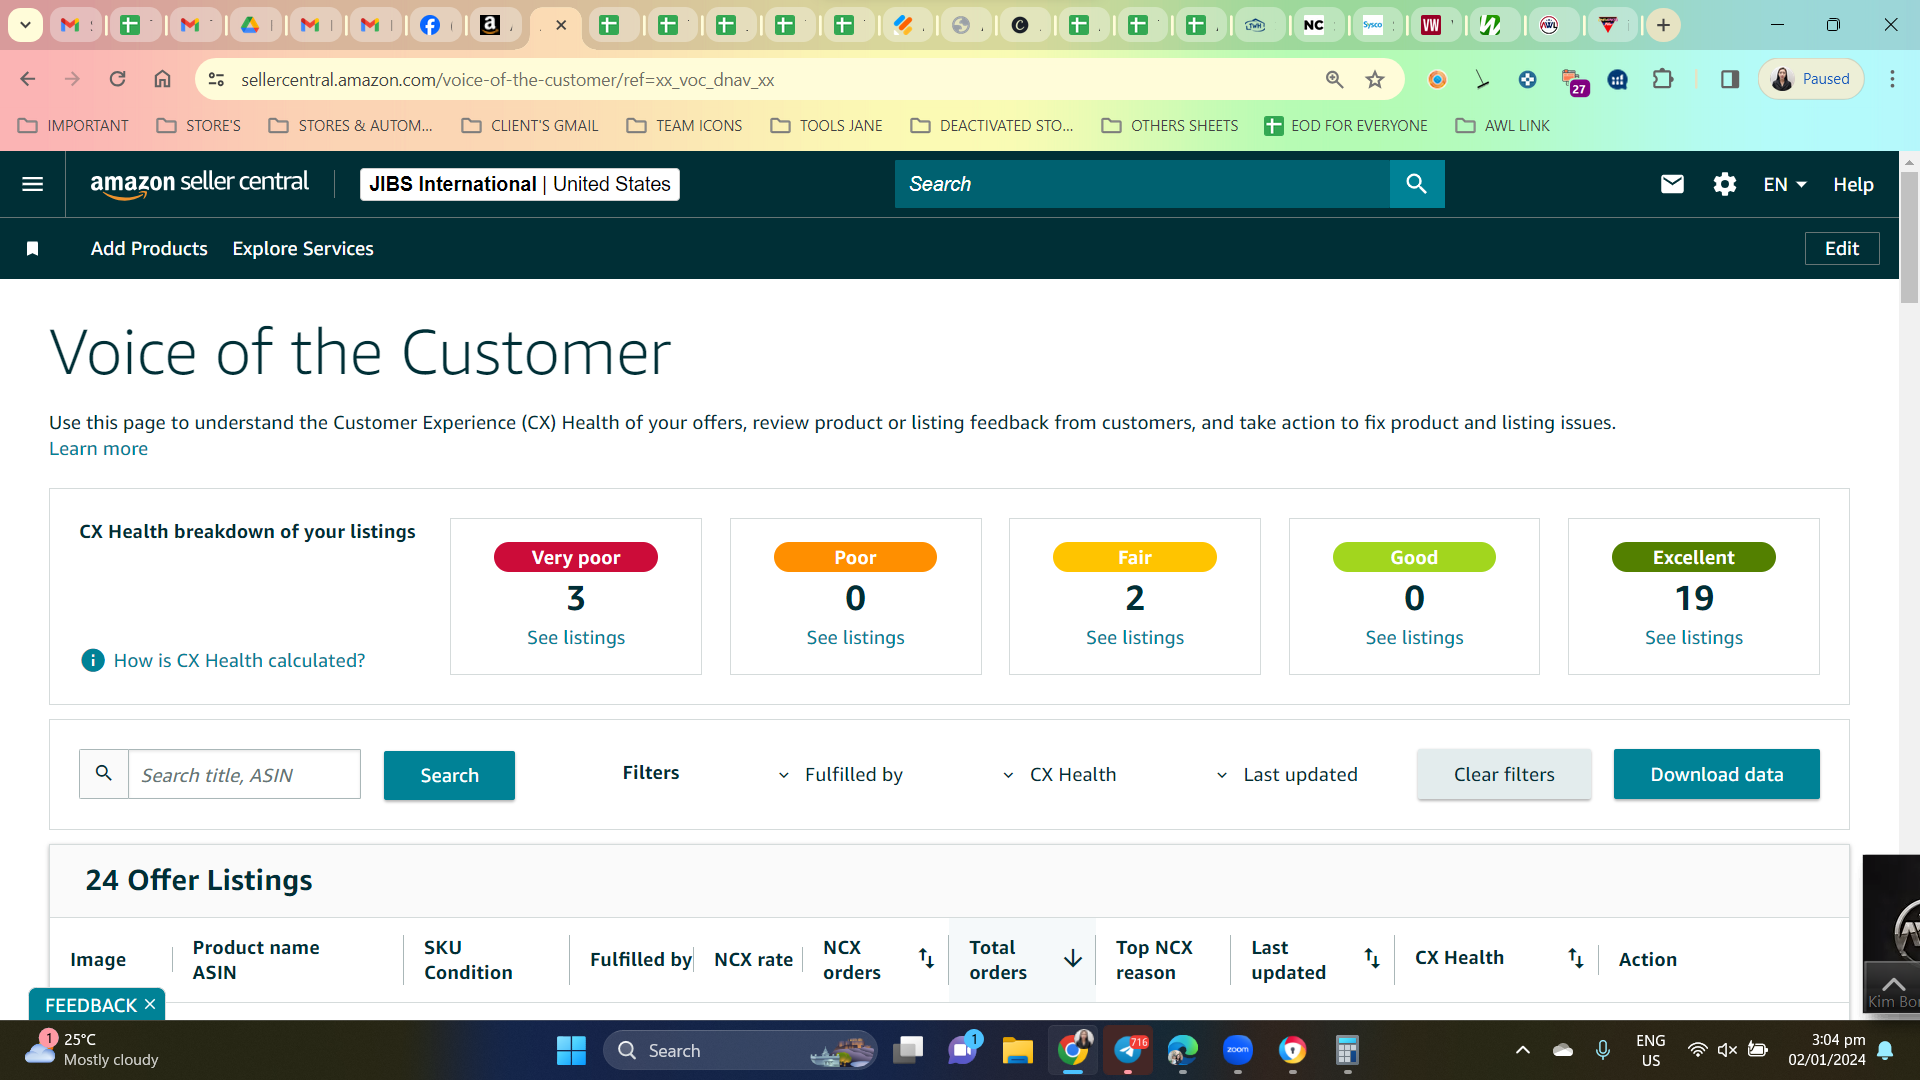This screenshot has height=1080, width=1920.
Task: Click the Amazon Seller Central logo
Action: 199,184
